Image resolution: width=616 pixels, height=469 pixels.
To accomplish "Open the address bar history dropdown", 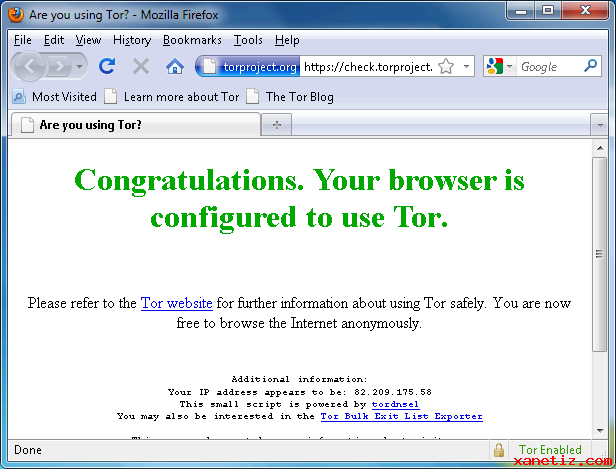I will click(466, 66).
